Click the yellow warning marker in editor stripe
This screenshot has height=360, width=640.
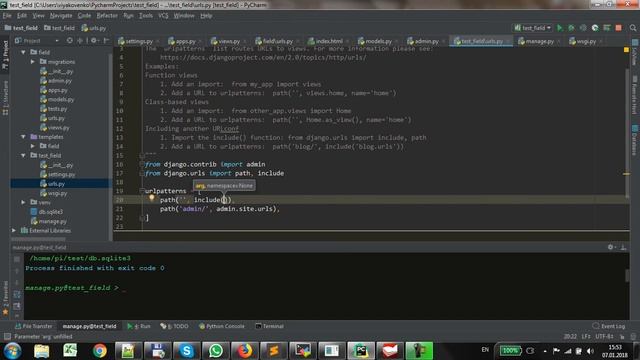click(626, 50)
